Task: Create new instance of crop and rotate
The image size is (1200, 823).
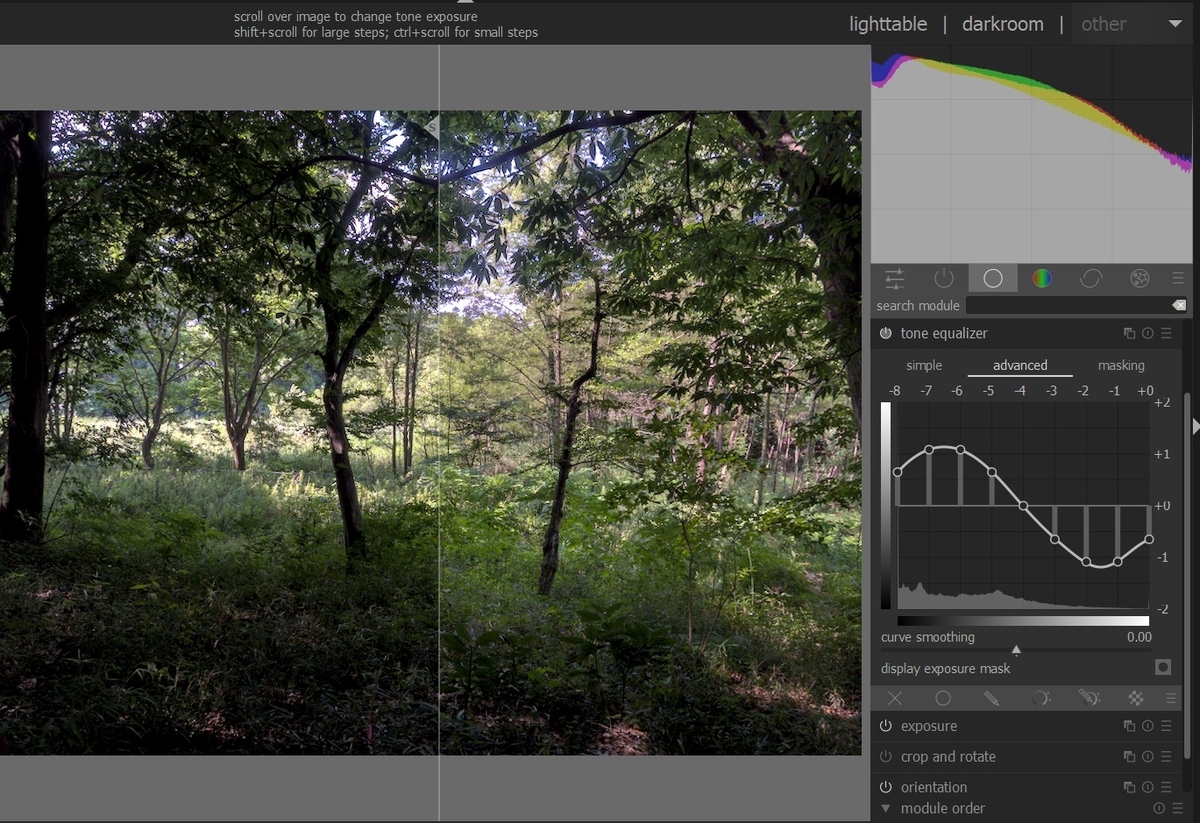Action: (x=1129, y=757)
